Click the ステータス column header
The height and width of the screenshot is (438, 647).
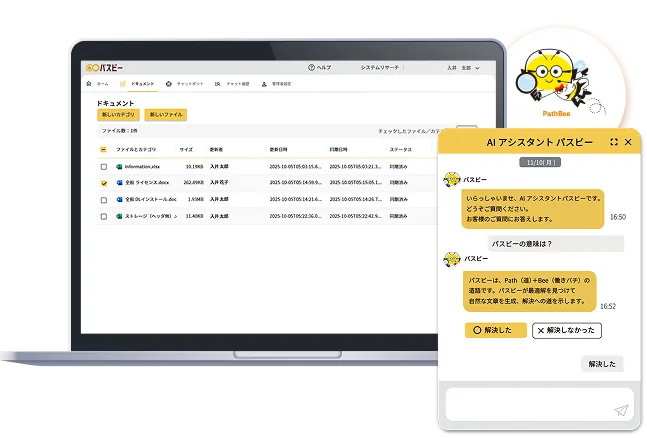(401, 150)
